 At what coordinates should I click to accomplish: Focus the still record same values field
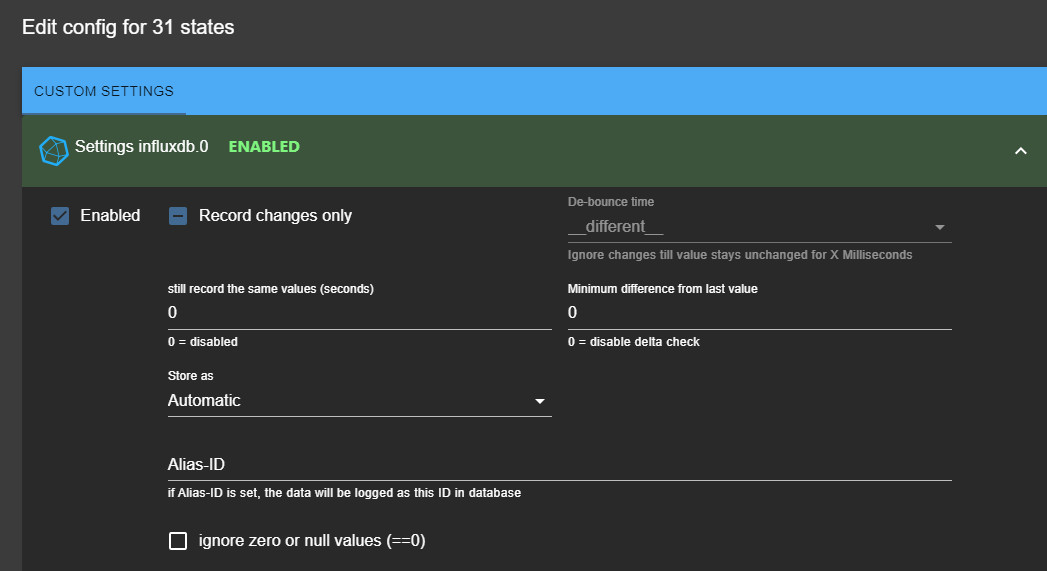click(x=359, y=313)
